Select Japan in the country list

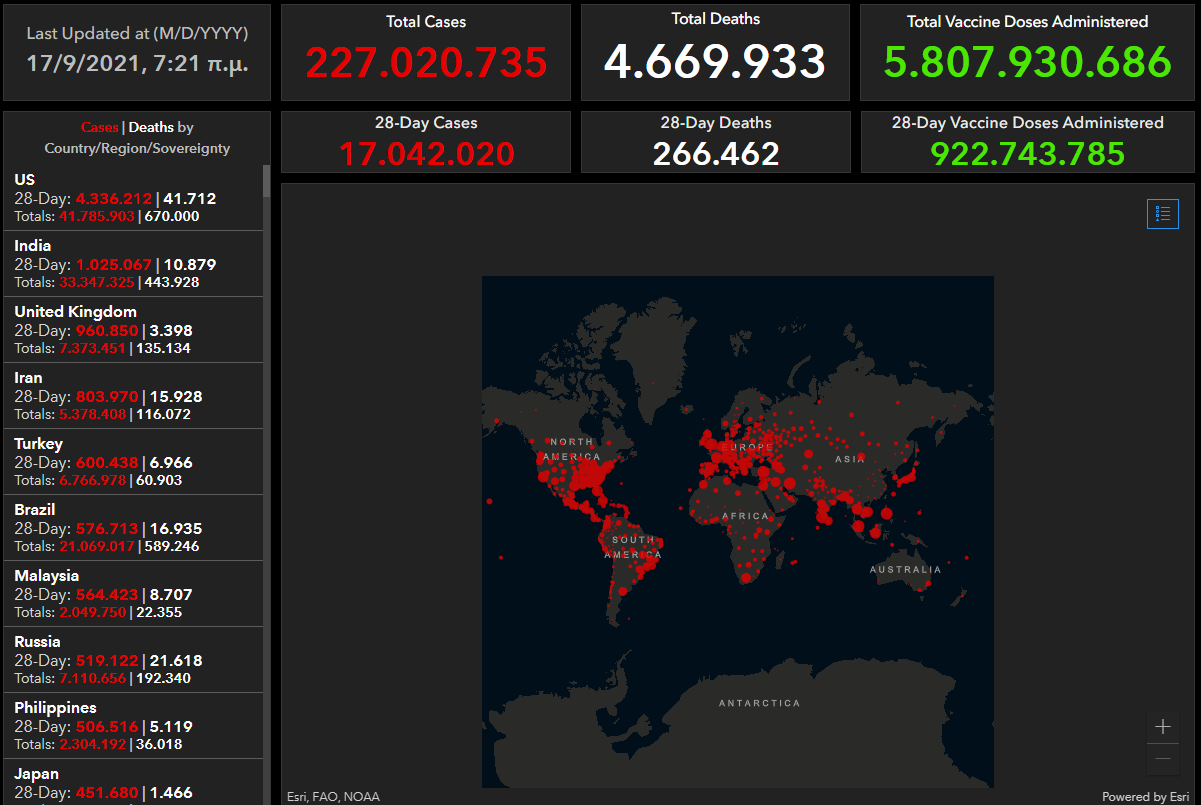pos(132,783)
